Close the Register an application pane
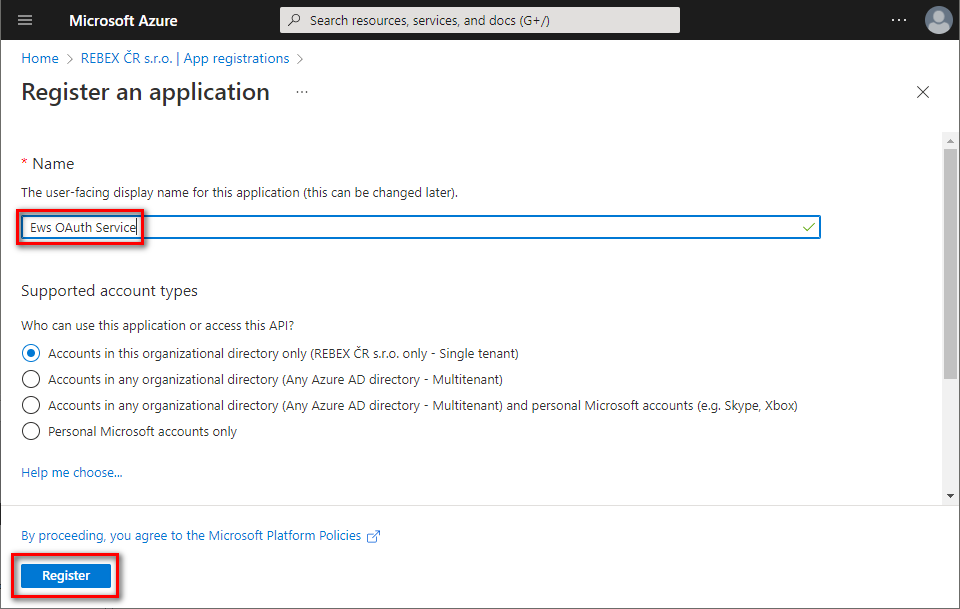This screenshot has height=609, width=960. pos(923,92)
